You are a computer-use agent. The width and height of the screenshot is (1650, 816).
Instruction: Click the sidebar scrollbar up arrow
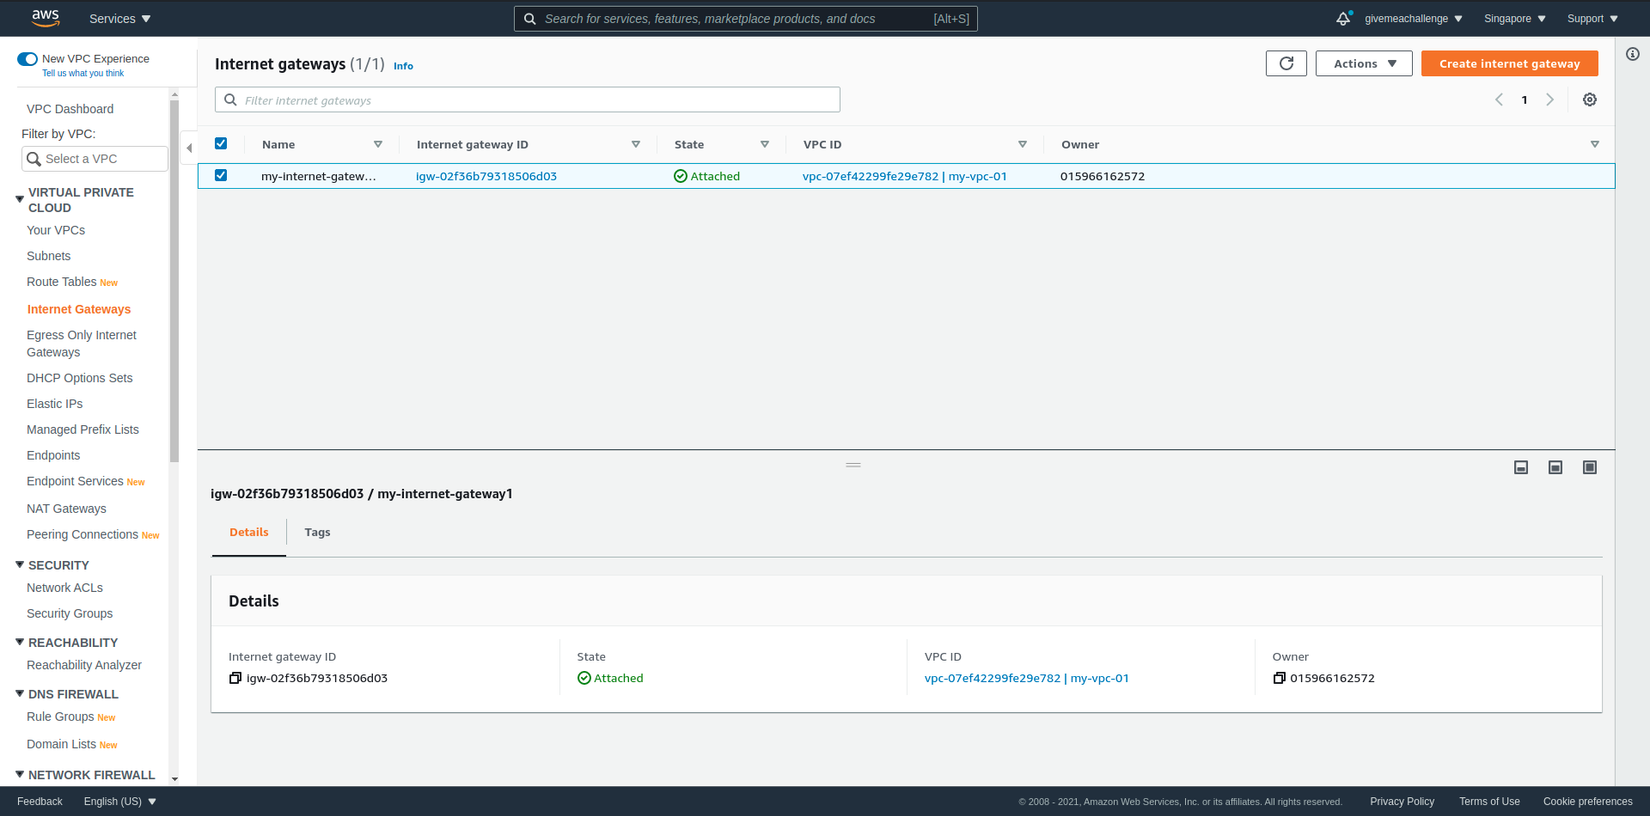point(174,95)
